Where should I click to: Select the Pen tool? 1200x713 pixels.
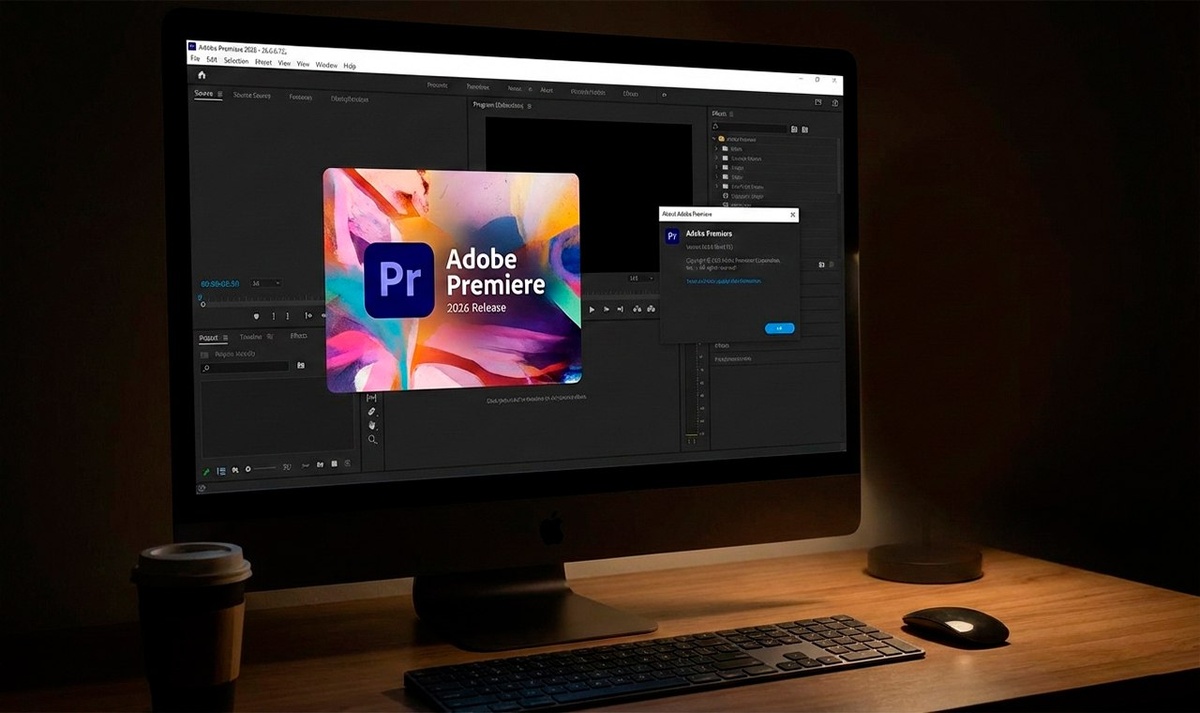(372, 411)
